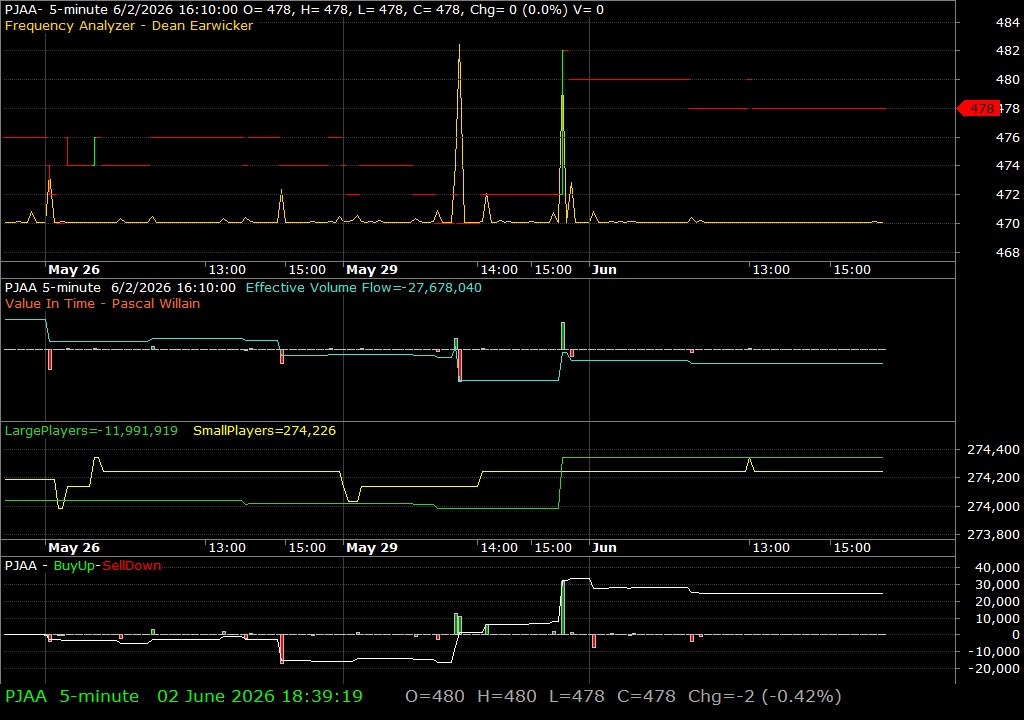Viewport: 1024px width, 720px height.
Task: Click the 20,000 axis value in bottom panel
Action: pyautogui.click(x=997, y=601)
